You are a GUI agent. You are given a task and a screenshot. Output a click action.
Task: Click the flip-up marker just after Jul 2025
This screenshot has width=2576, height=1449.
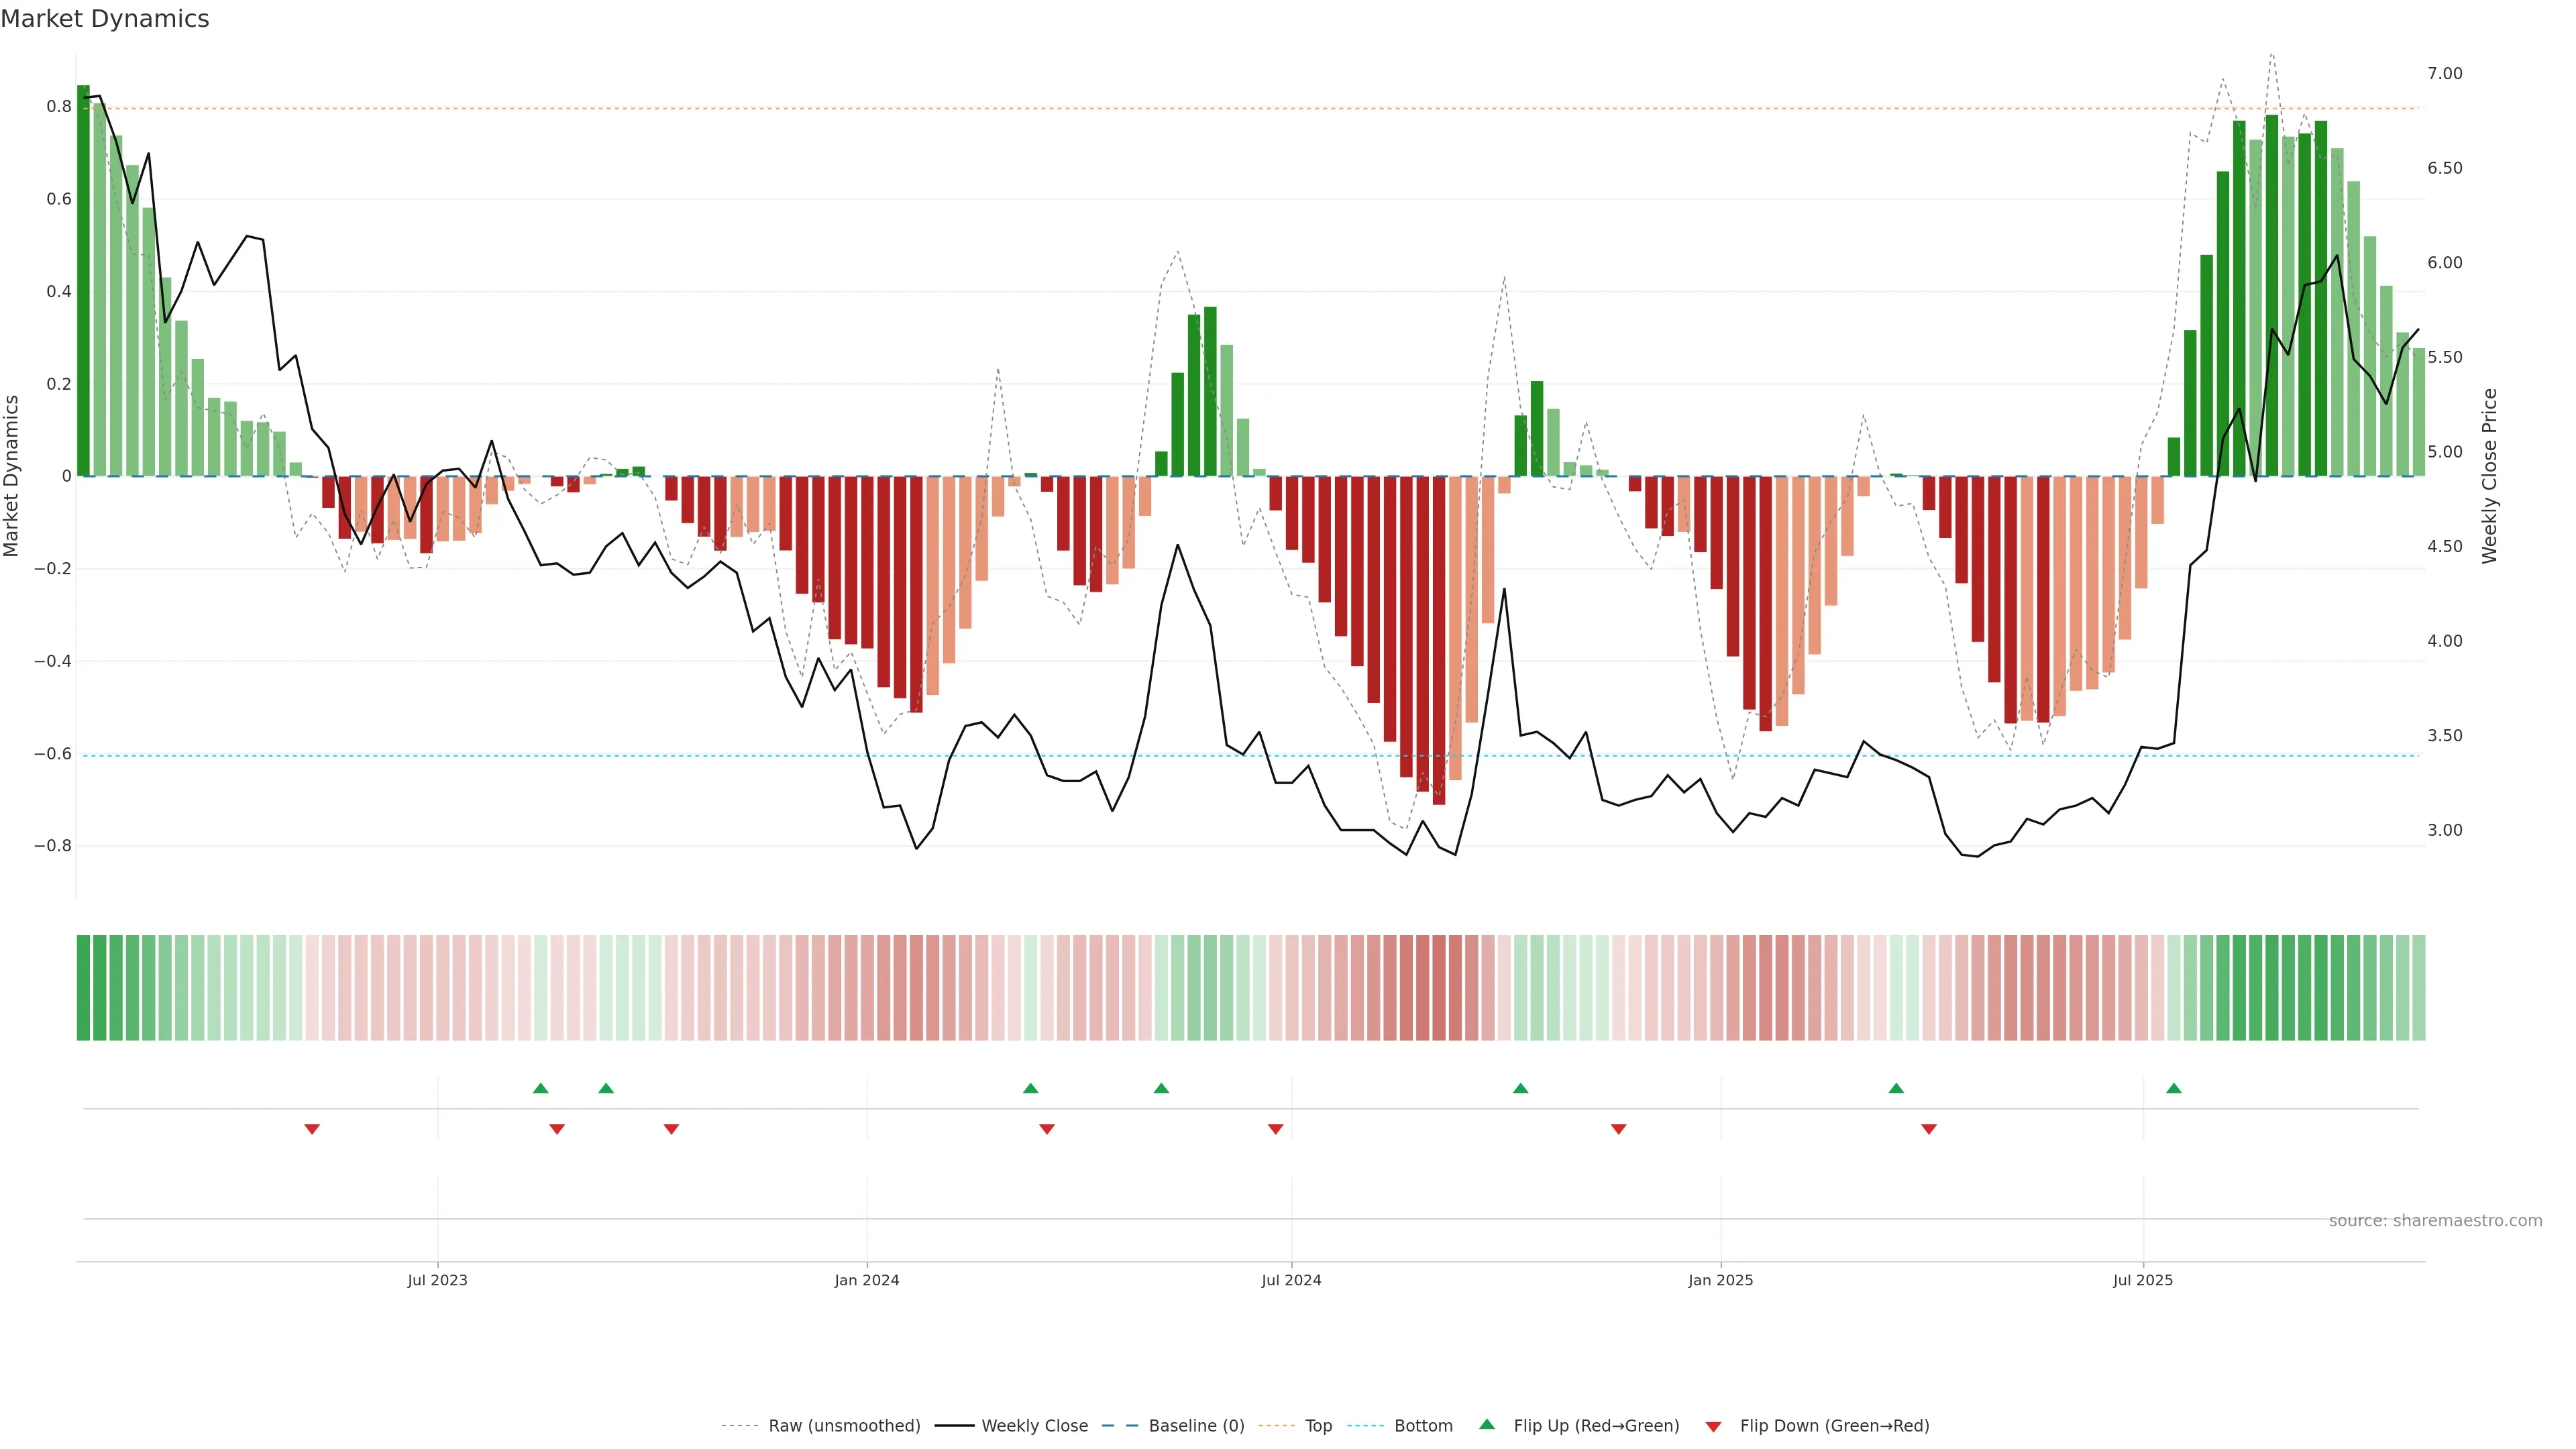click(2174, 1088)
